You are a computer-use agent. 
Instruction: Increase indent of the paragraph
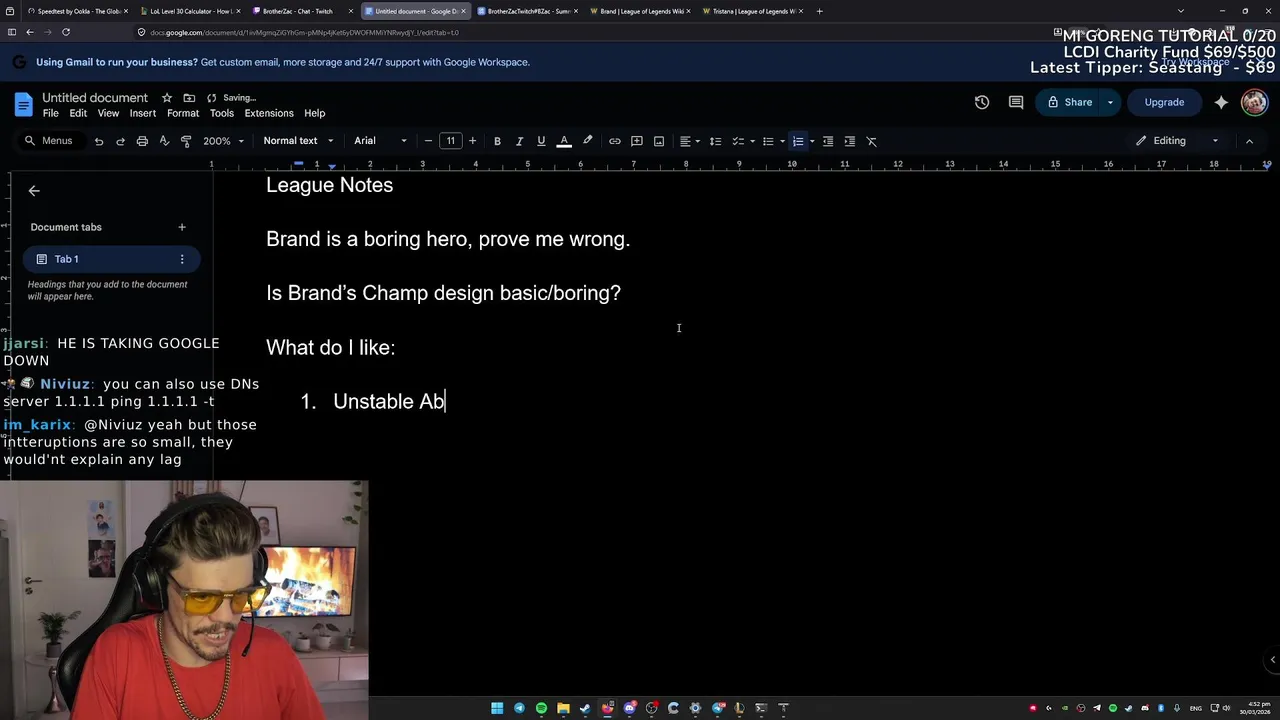[850, 141]
